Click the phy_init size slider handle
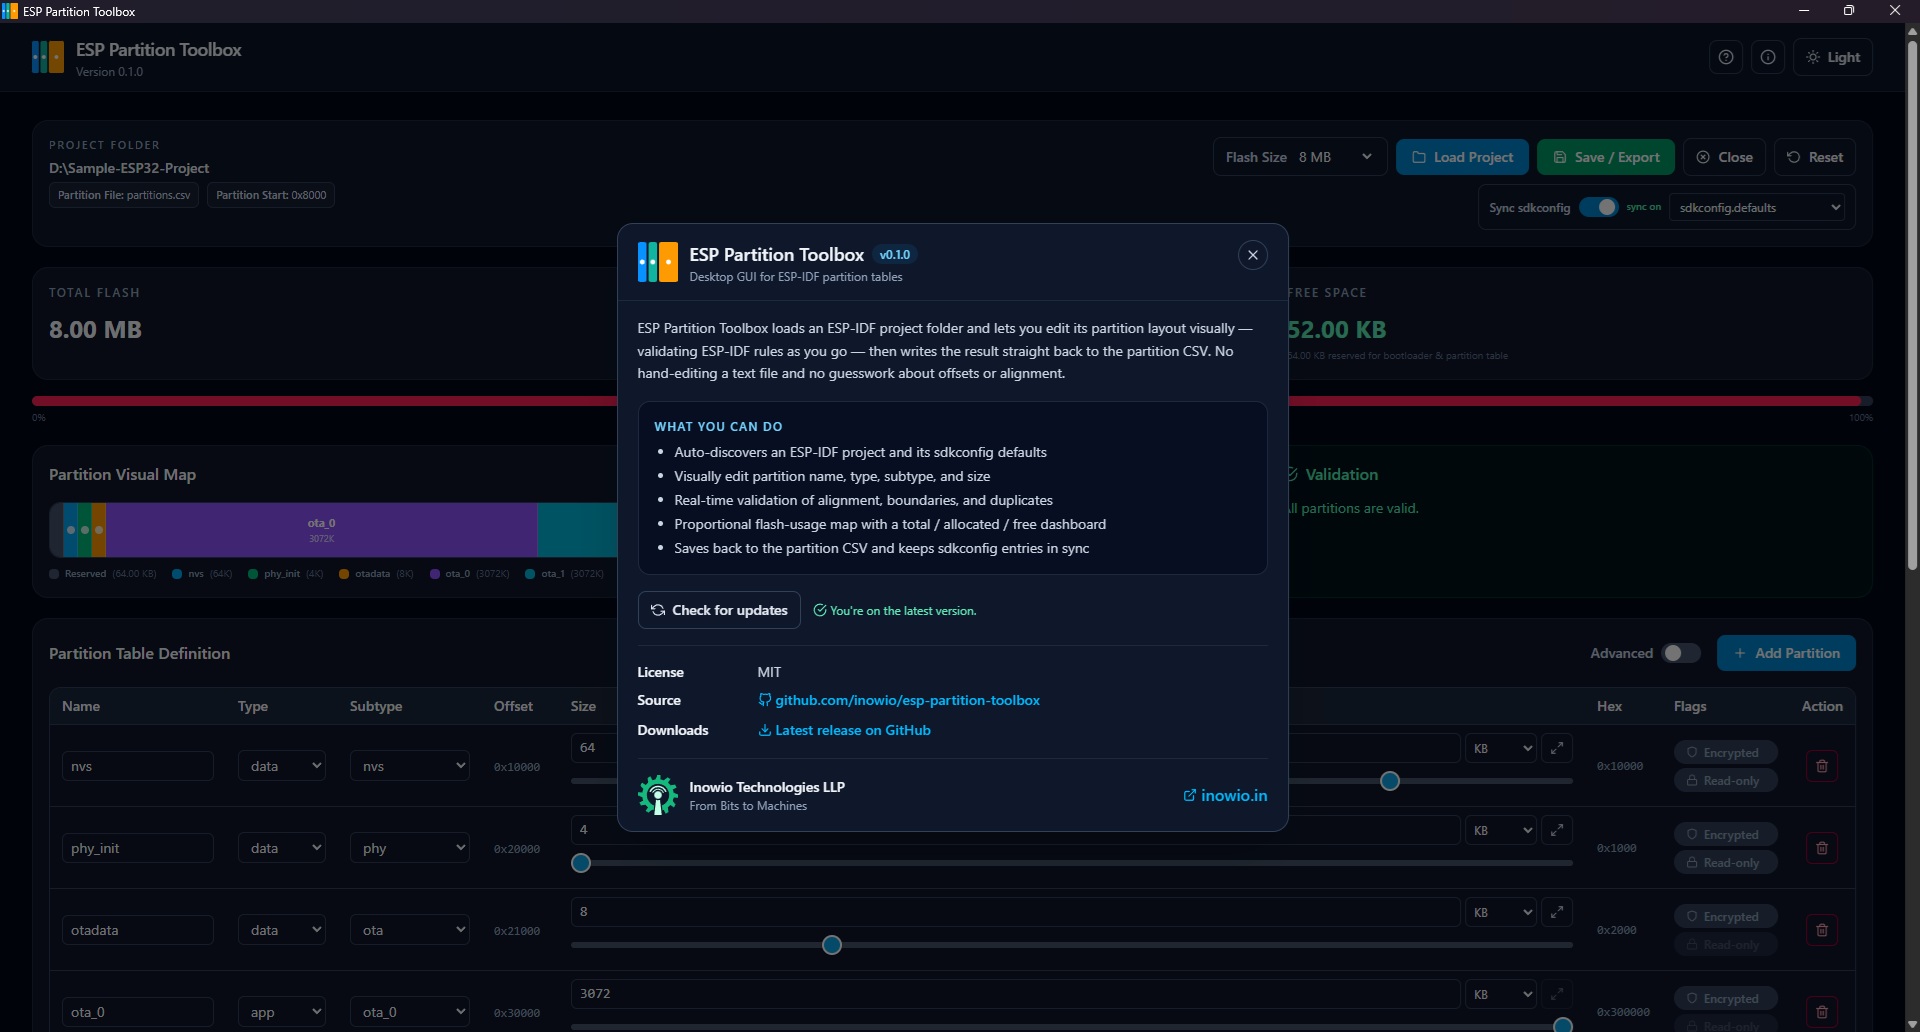 (581, 863)
